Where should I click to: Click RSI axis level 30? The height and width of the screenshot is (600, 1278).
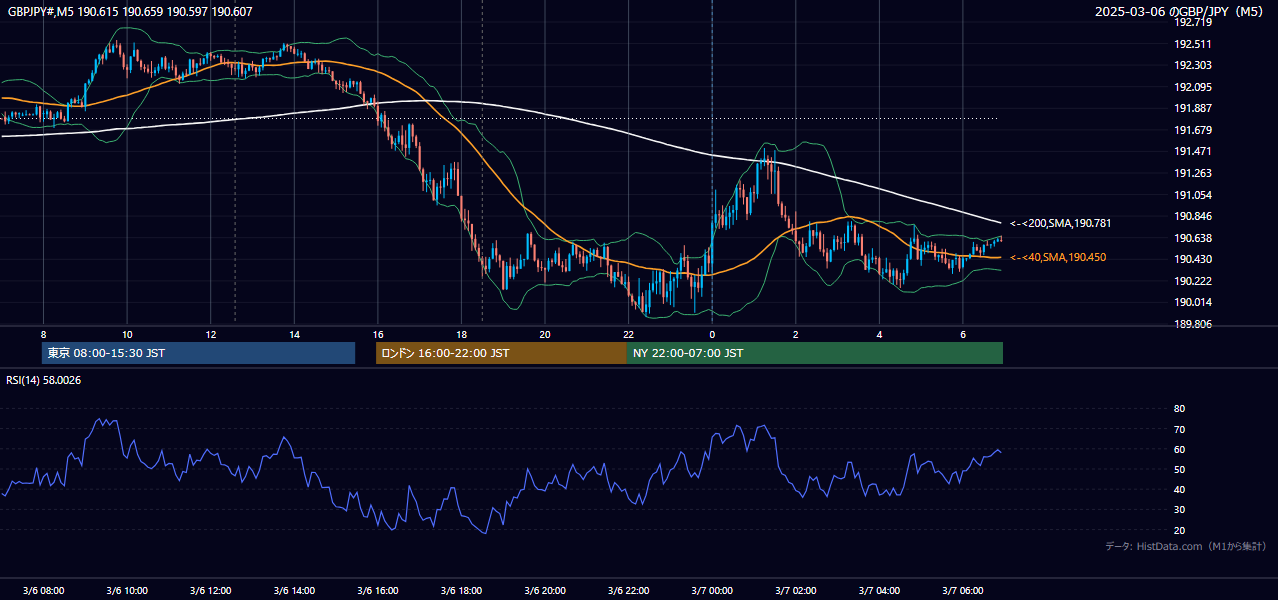pos(1179,510)
